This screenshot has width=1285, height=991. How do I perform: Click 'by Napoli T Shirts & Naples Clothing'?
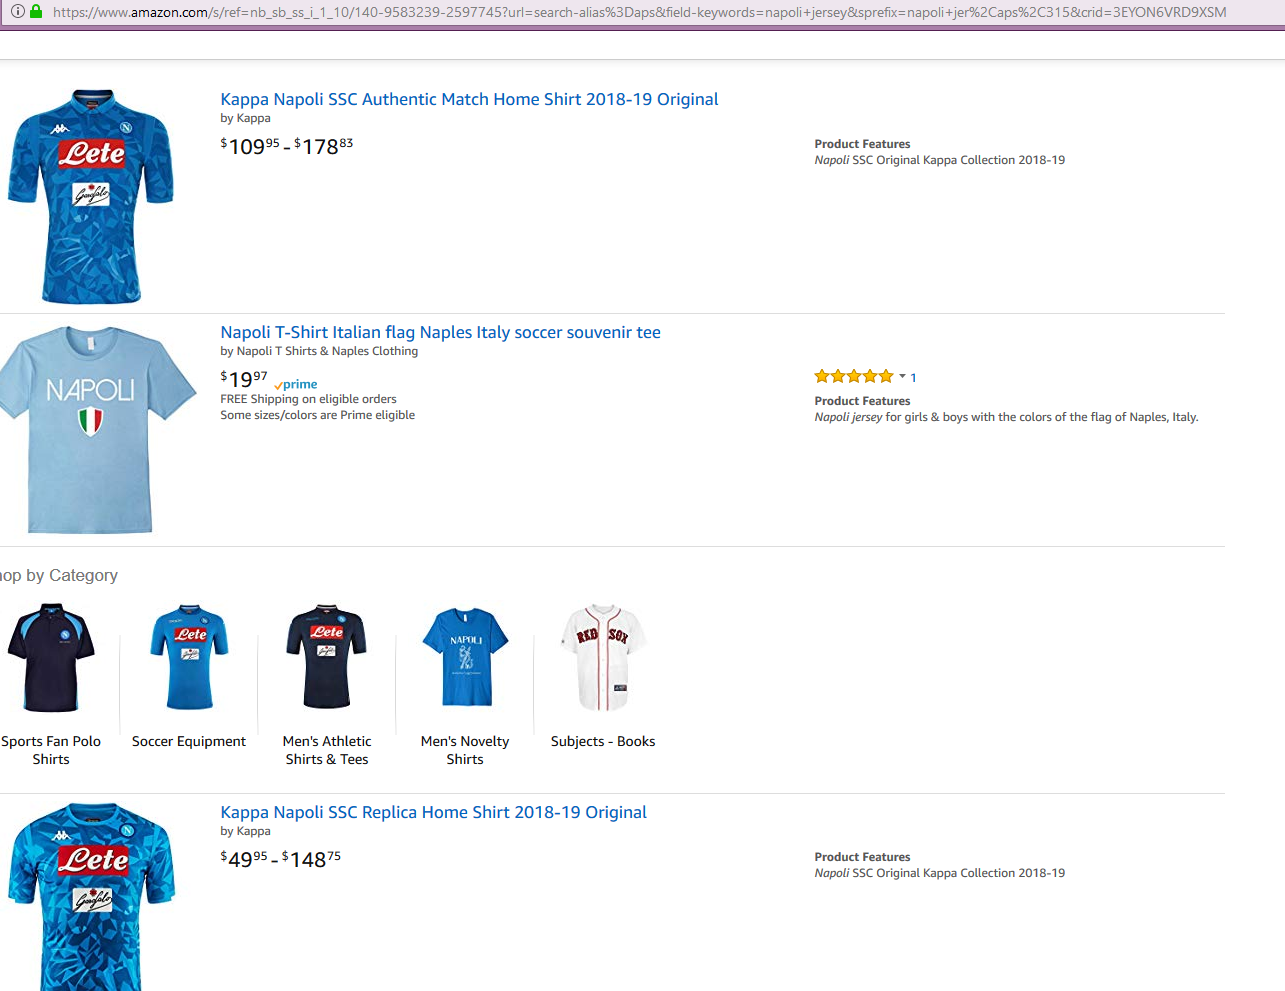[319, 351]
